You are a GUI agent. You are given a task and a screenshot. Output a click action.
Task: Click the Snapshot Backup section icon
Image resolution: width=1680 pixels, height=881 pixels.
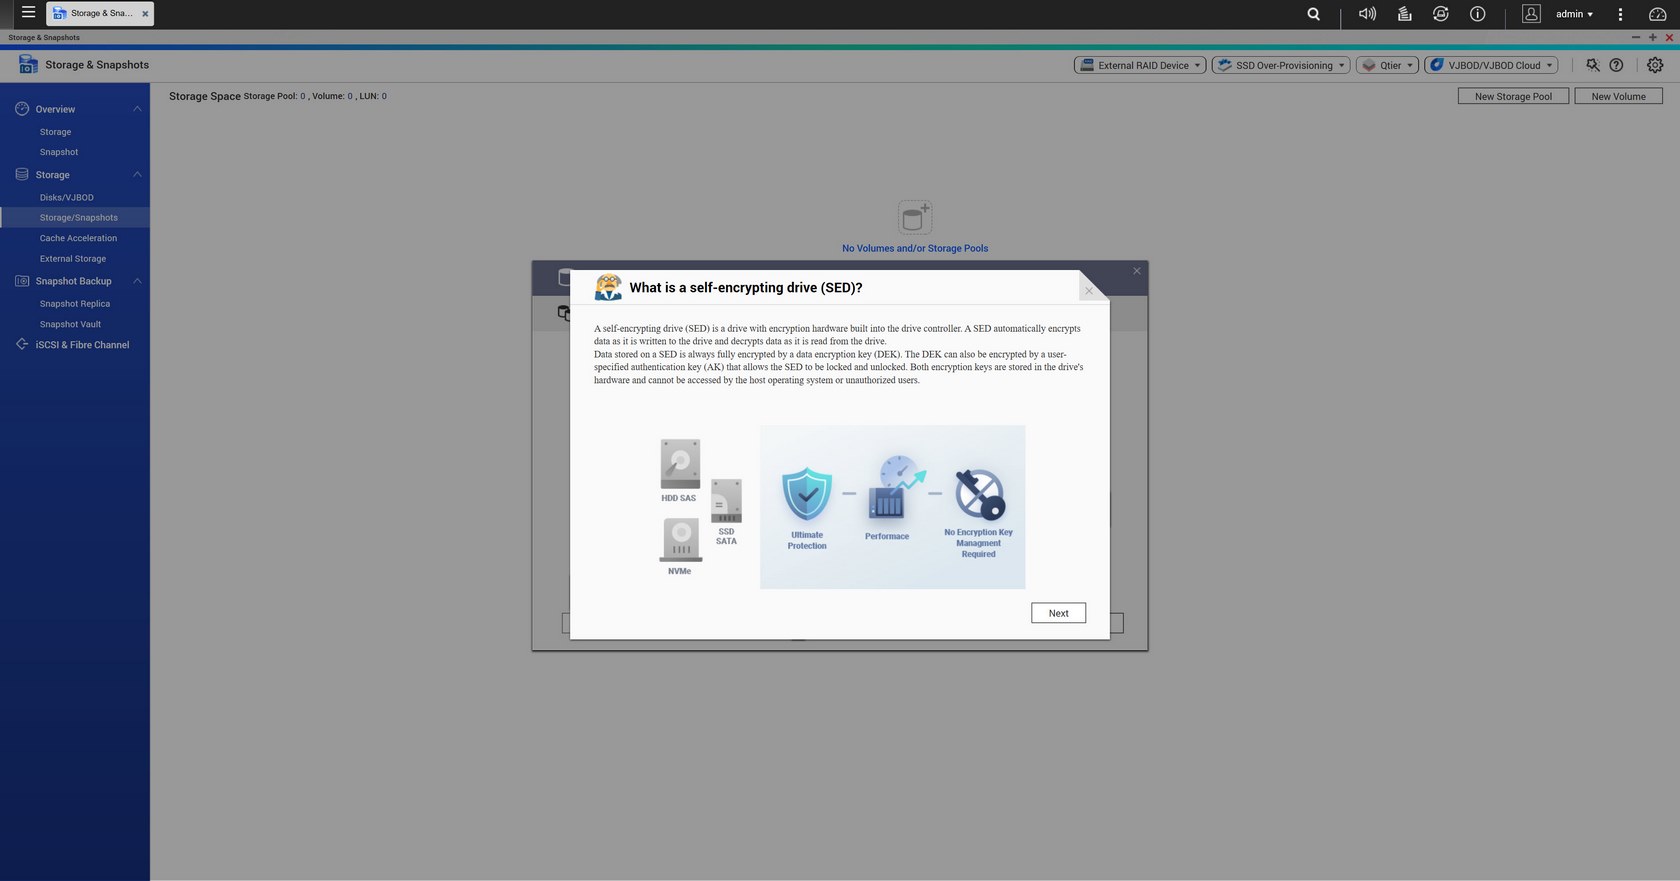click(x=22, y=281)
